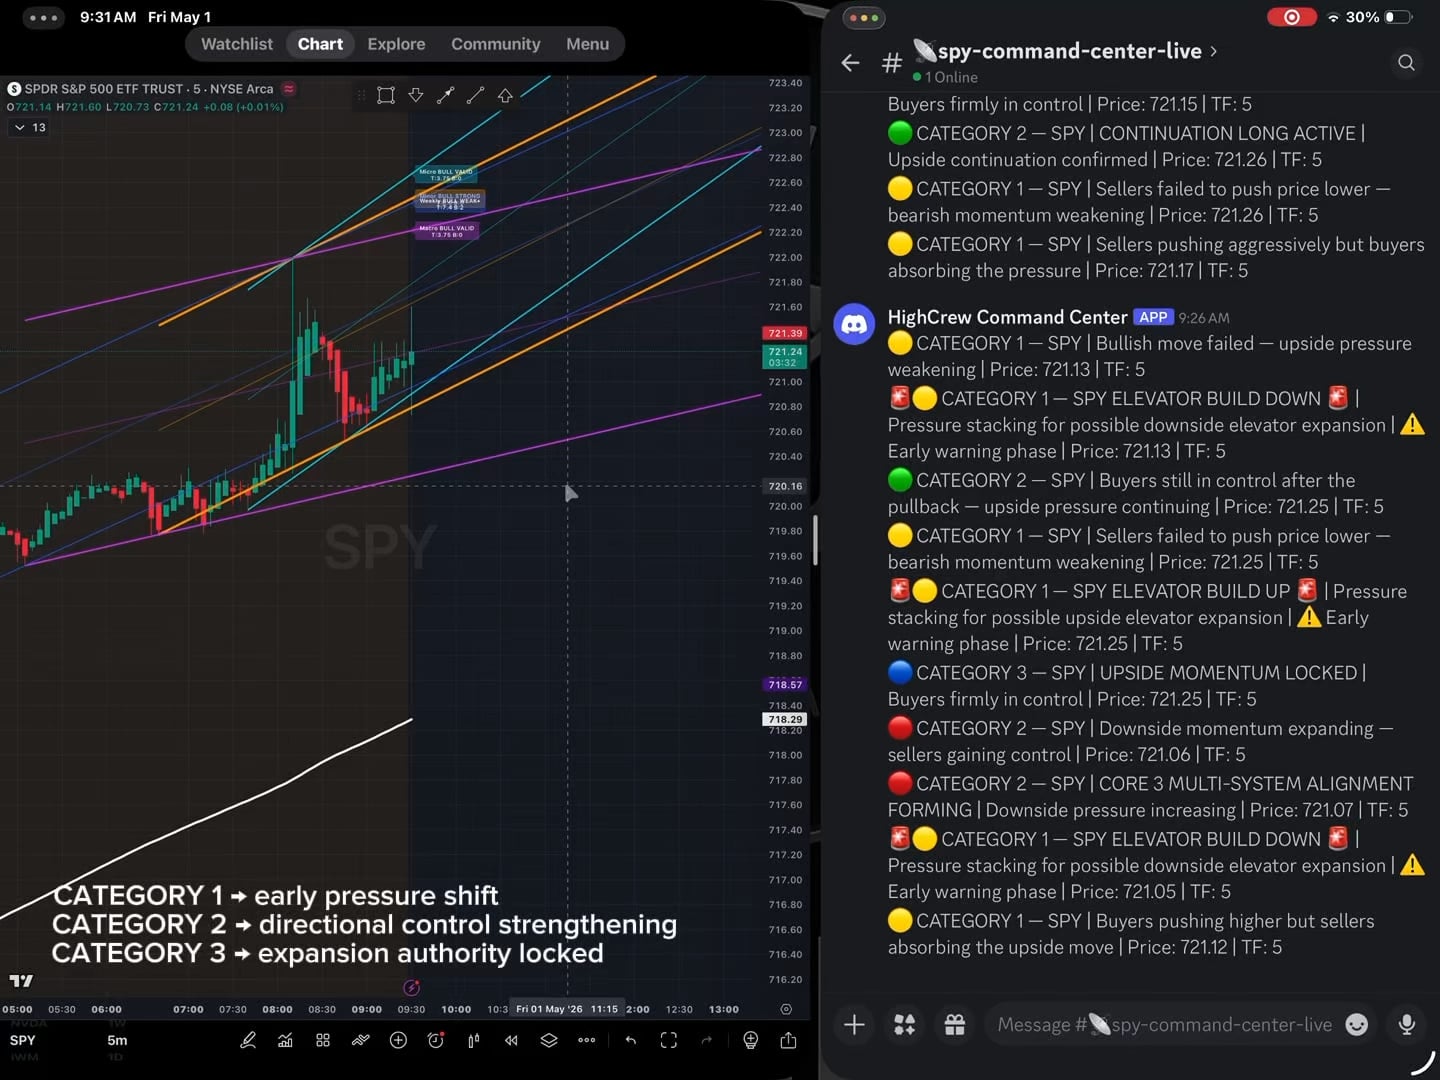Screen dimensions: 1440x1080
Task: Tap the voice message microphone
Action: click(x=1406, y=1024)
